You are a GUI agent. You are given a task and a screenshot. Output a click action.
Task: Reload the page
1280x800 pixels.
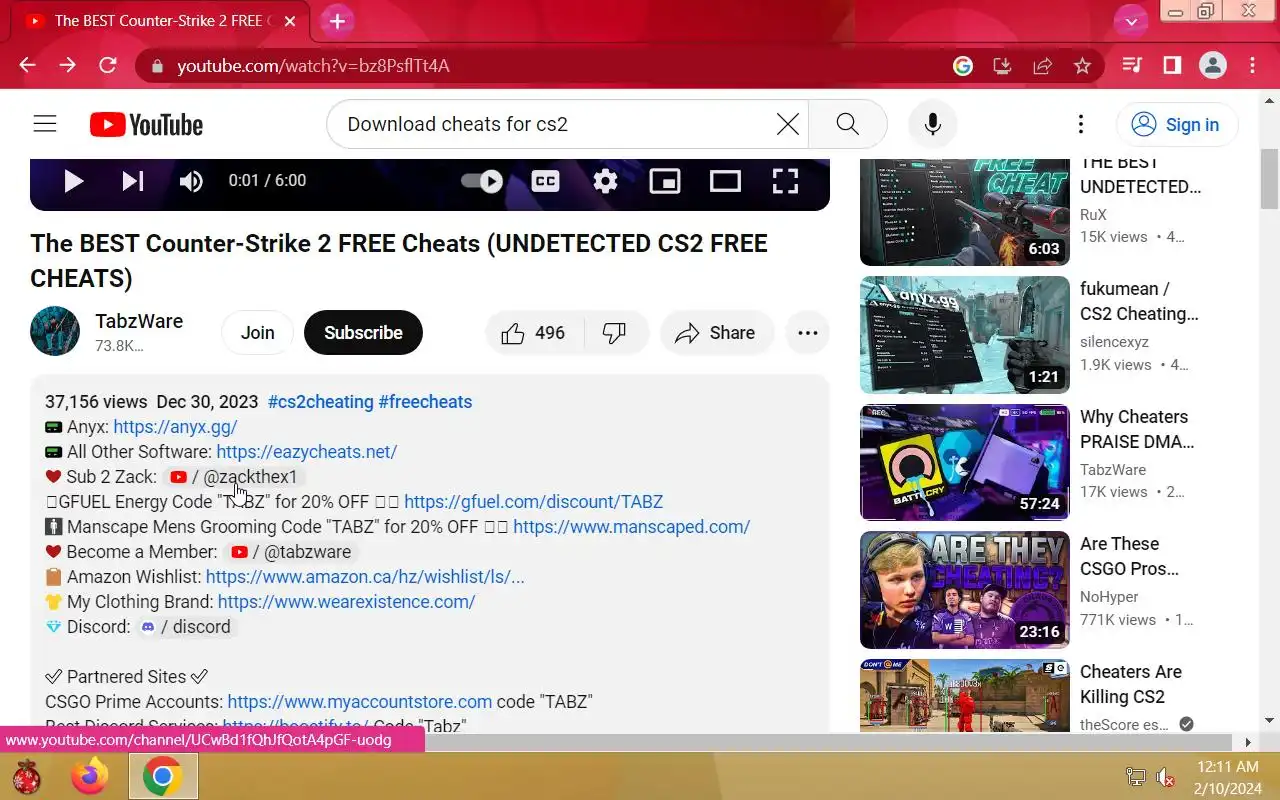pyautogui.click(x=108, y=65)
